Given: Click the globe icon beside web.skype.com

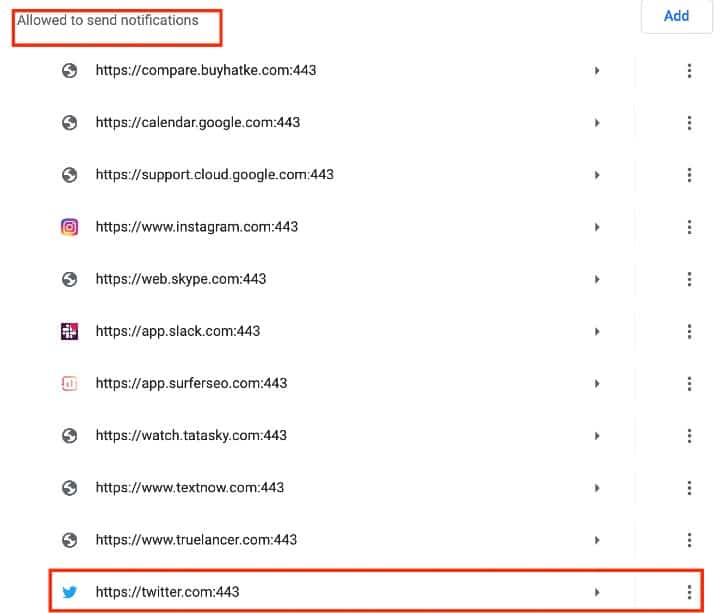Looking at the screenshot, I should [x=69, y=279].
